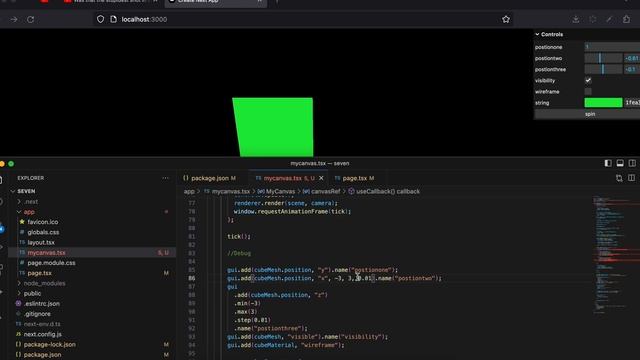Screen dimensions: 640x360
Task: Click the app breadcrumb segment
Action: [x=189, y=191]
